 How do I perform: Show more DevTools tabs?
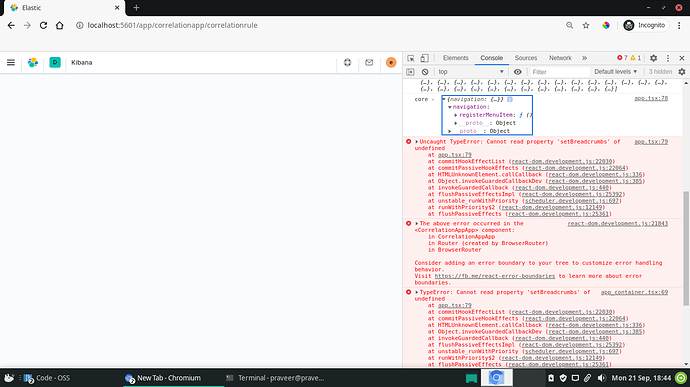[584, 58]
